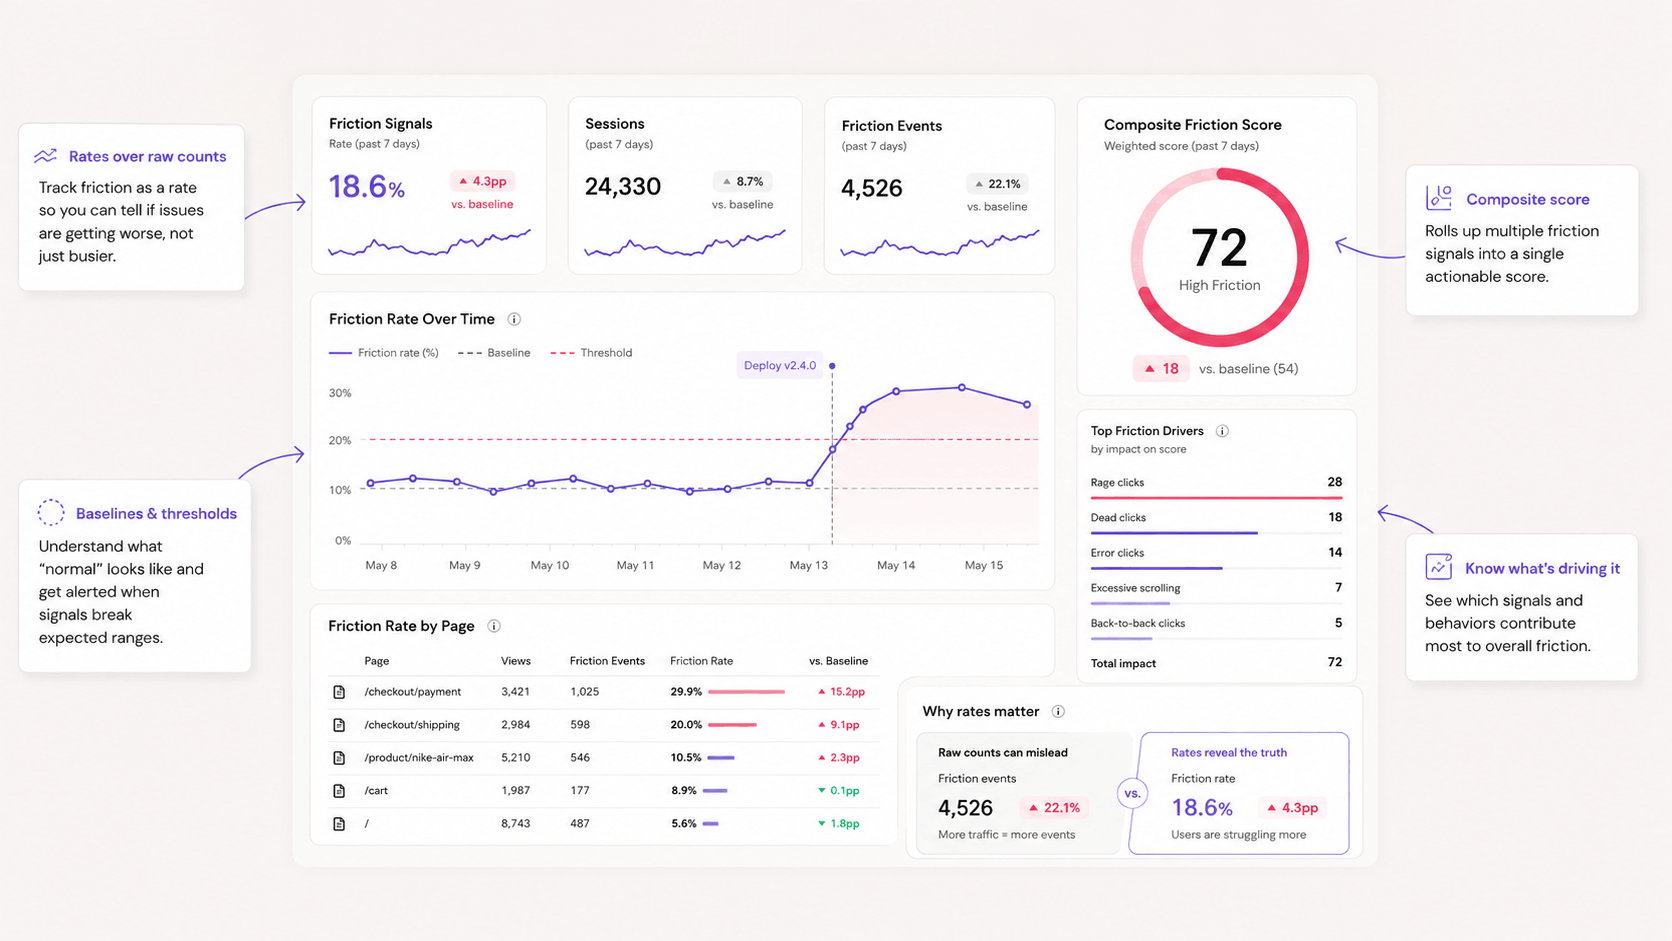1672x941 pixels.
Task: Click the 22.1% change badge in Friction Events card
Action: click(997, 183)
